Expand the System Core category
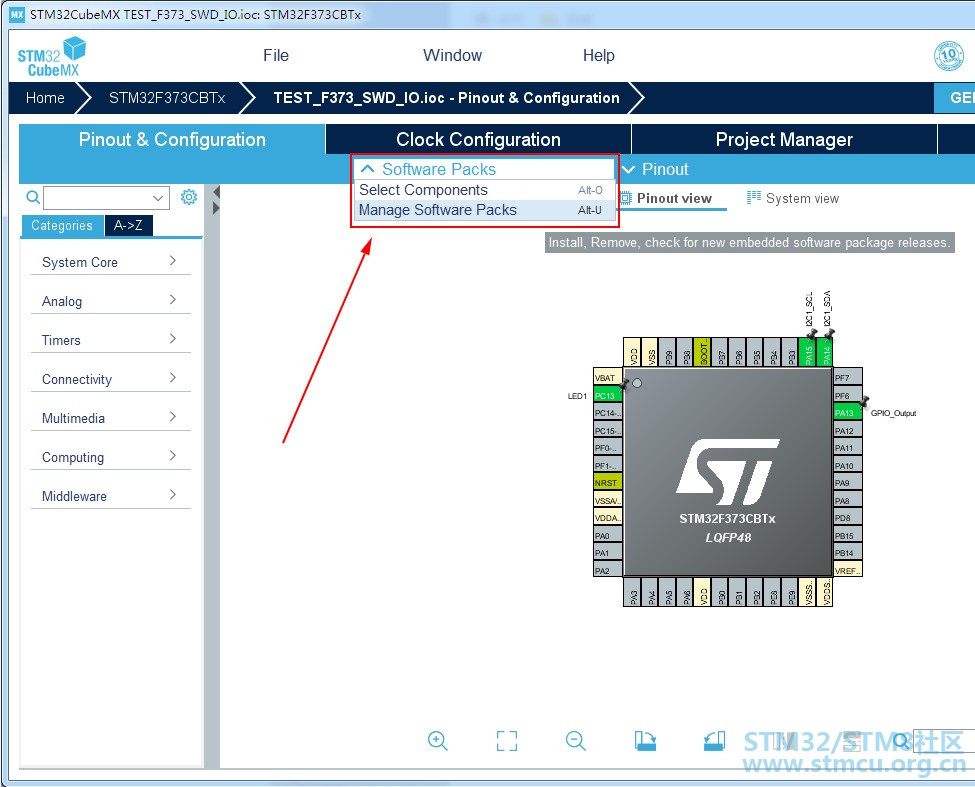The height and width of the screenshot is (787, 975). [111, 262]
